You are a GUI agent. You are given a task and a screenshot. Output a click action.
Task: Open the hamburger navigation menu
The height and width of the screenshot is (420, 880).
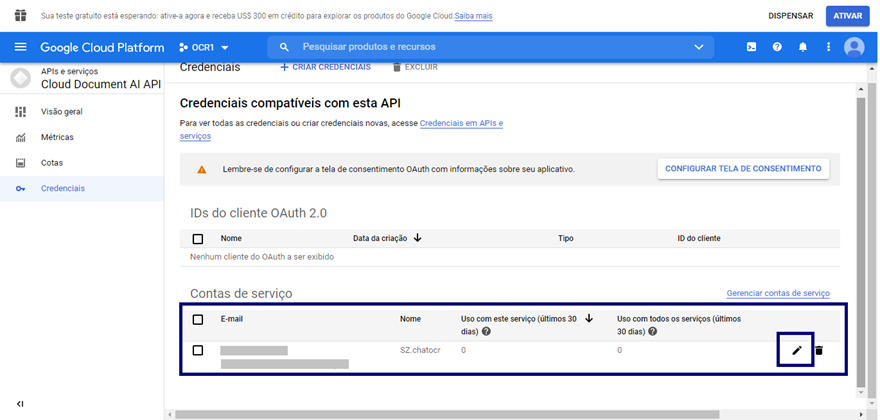coord(20,47)
